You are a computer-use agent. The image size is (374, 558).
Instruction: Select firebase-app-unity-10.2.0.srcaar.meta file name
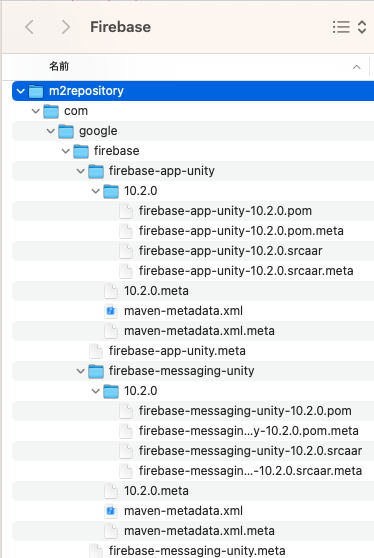246,271
